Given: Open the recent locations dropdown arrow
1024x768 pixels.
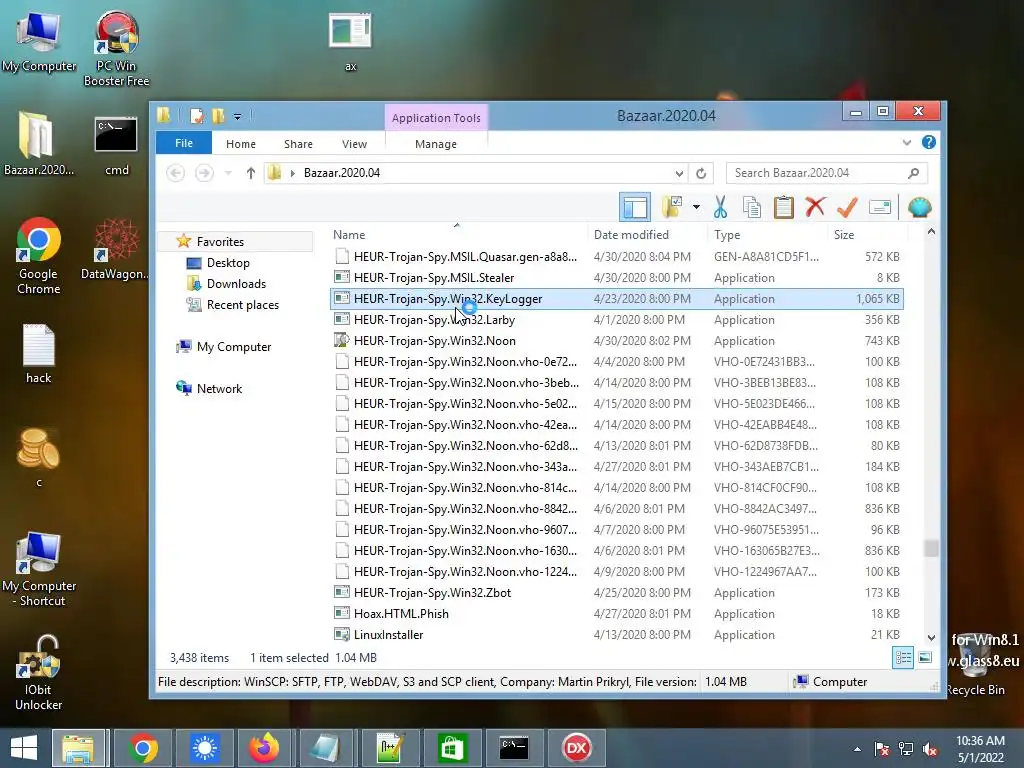Looking at the screenshot, I should pos(228,173).
